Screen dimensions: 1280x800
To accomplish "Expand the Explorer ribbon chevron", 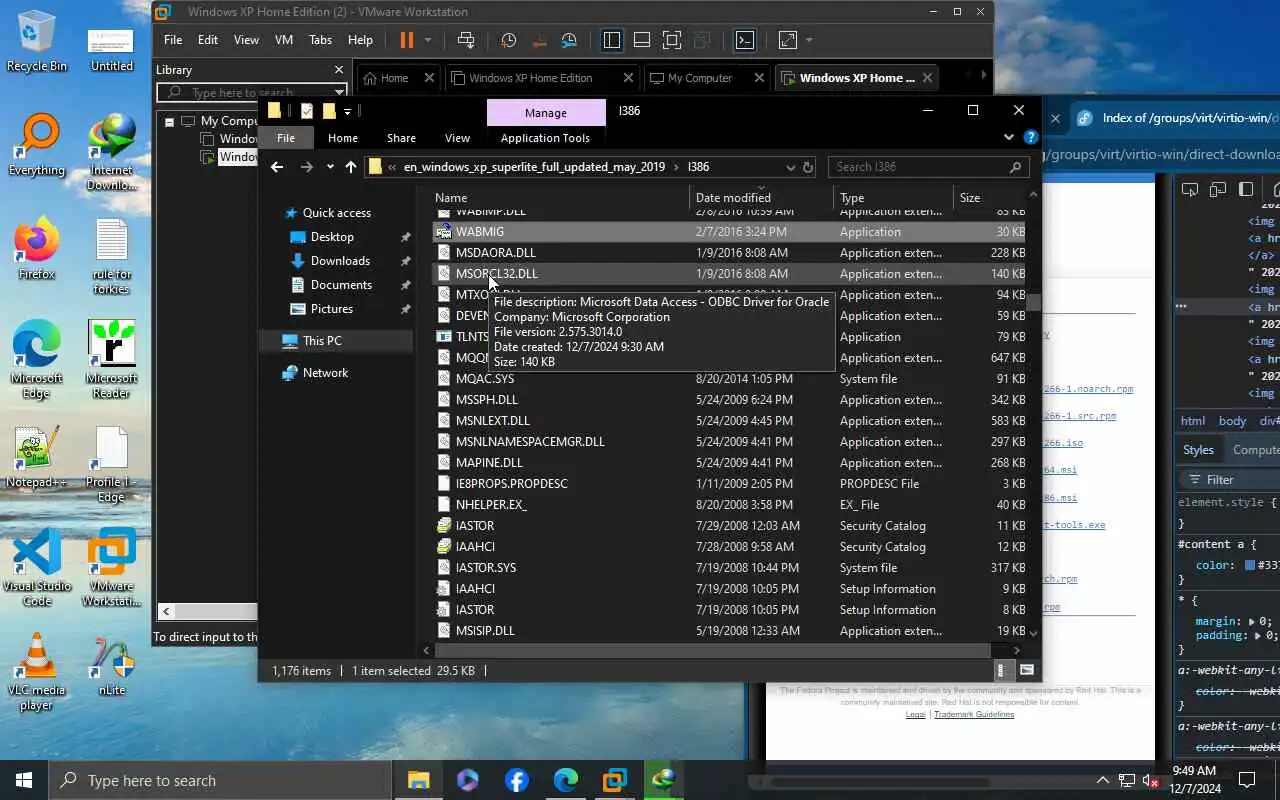I will pos(1009,138).
